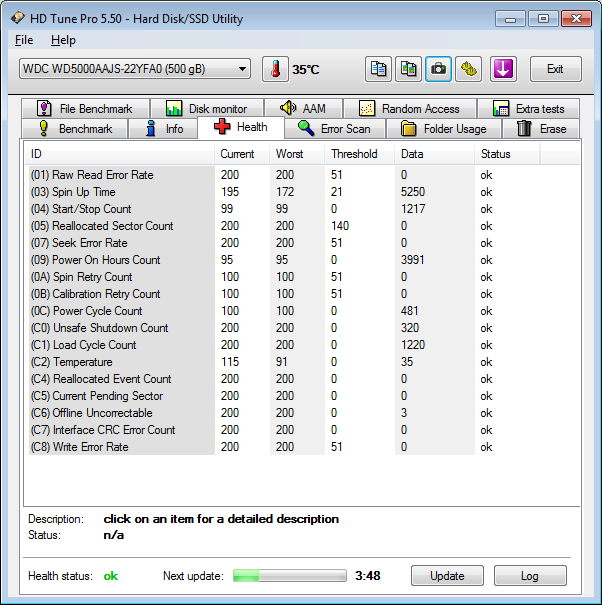Select the Health tab
This screenshot has height=605, width=602.
pyautogui.click(x=241, y=127)
